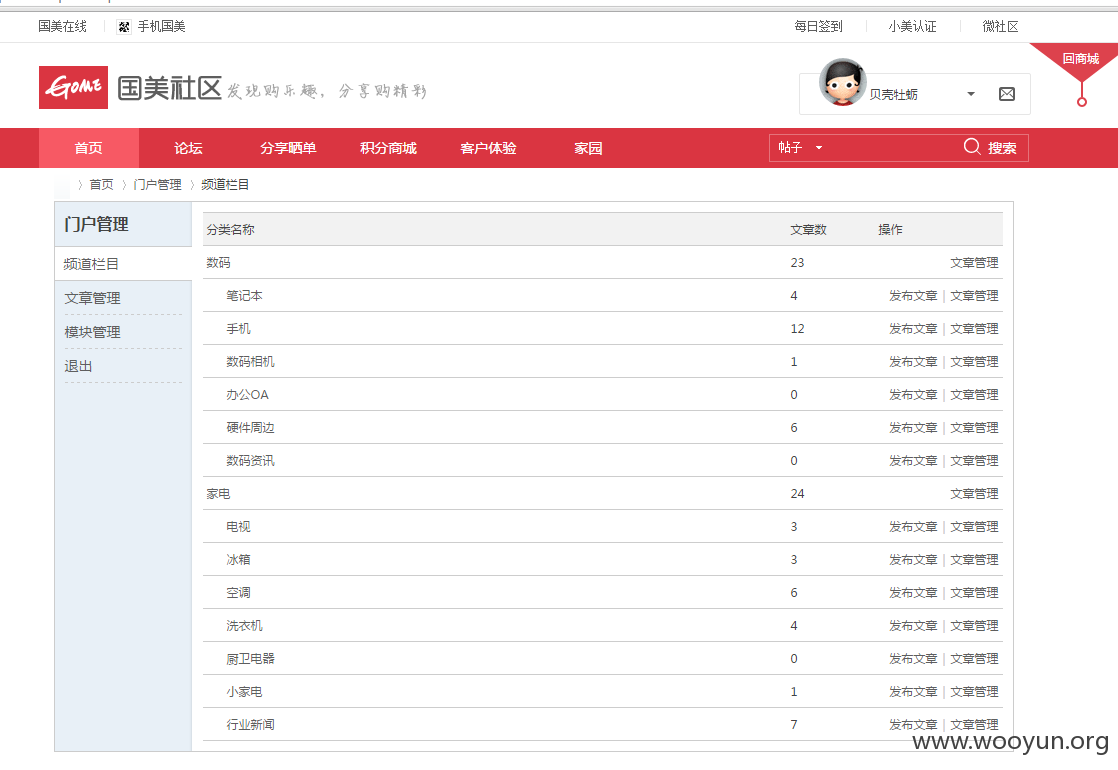Click 文章管理 for 办公OA row
Screen dimensions: 1118x770
tap(974, 395)
